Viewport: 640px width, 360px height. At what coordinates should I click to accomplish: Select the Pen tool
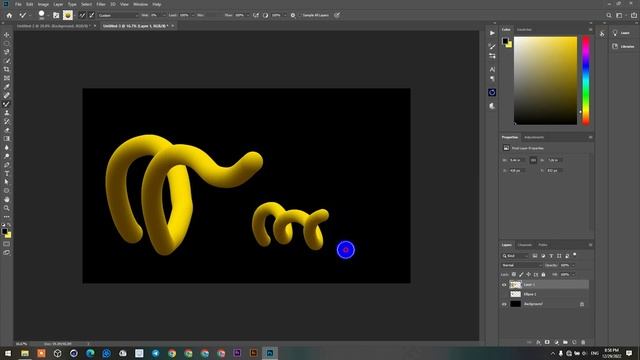point(7,165)
